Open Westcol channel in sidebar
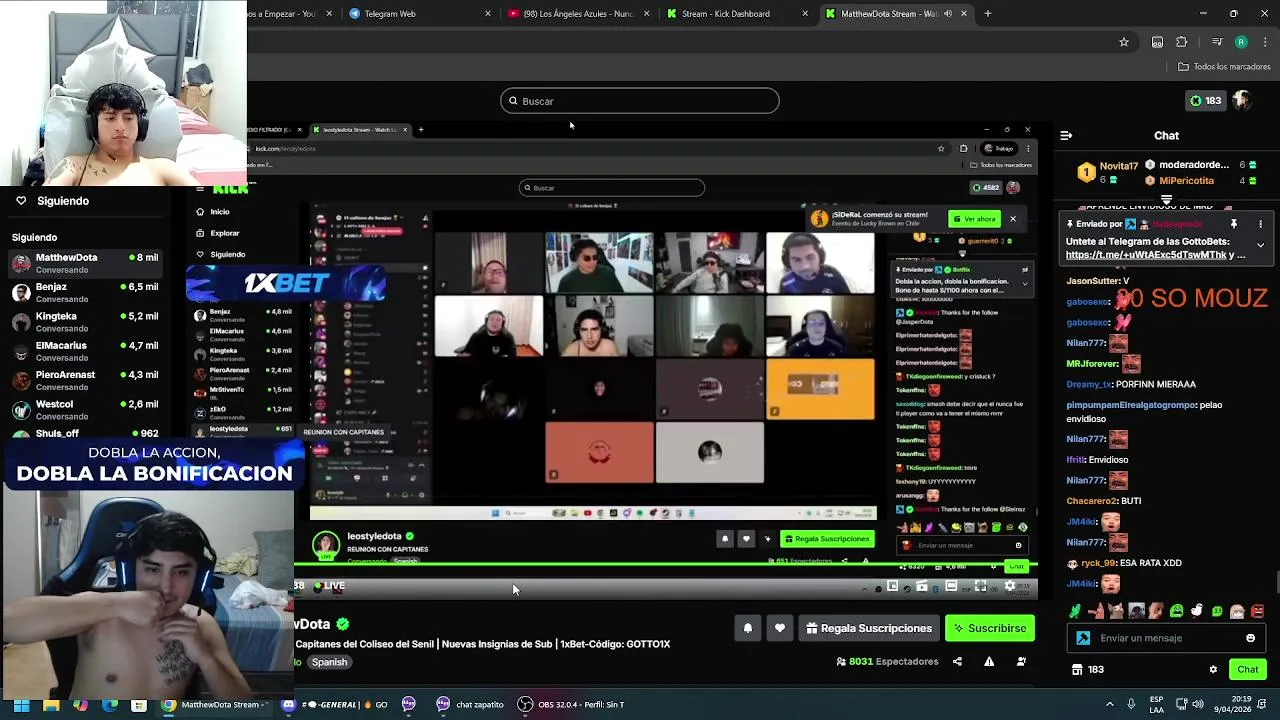 coord(85,409)
